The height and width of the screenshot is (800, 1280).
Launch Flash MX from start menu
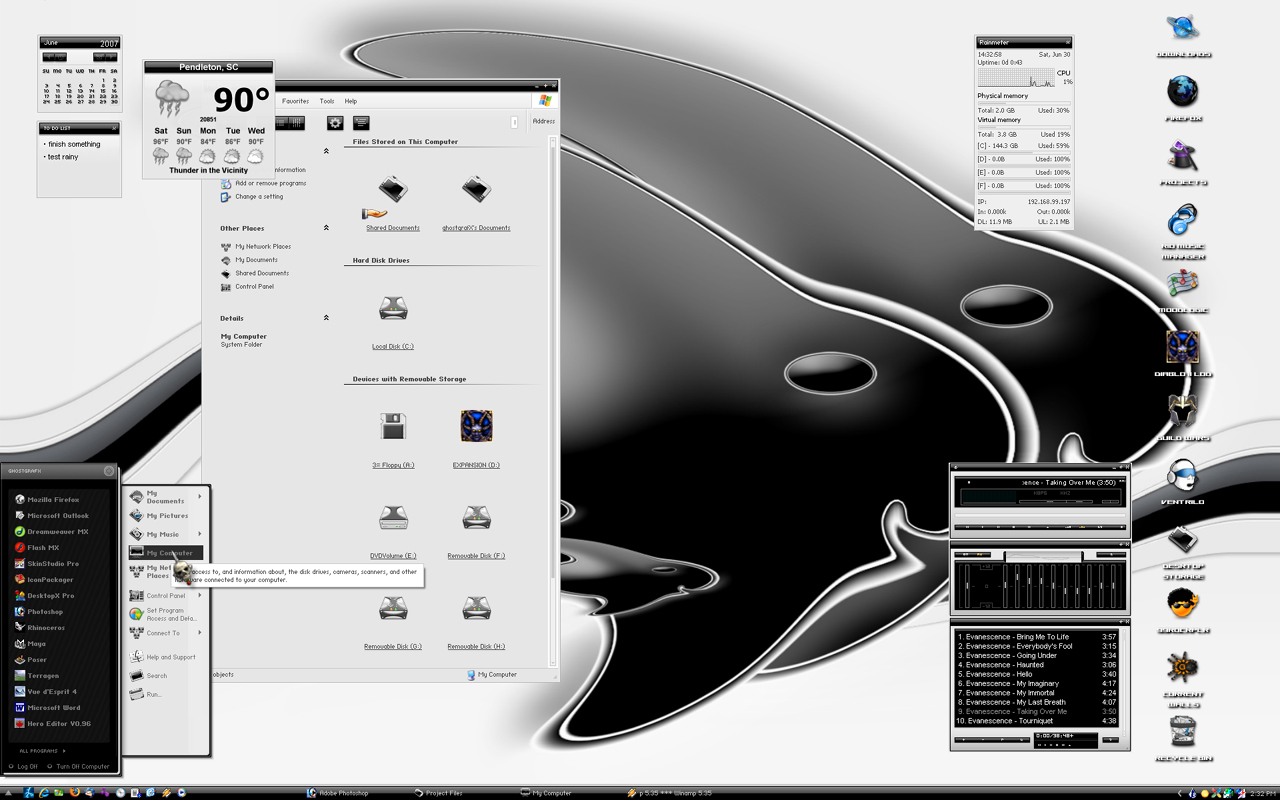click(x=37, y=548)
